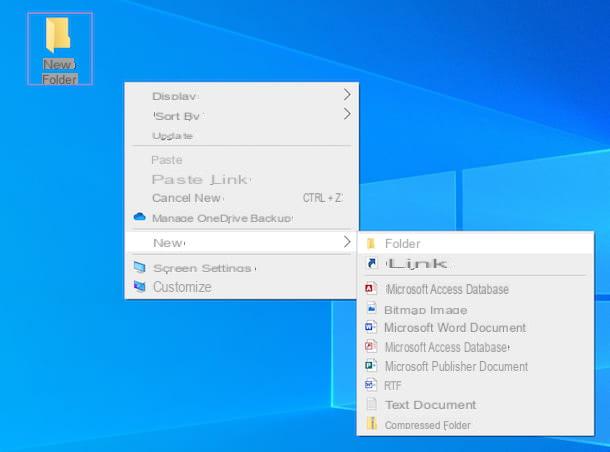610x452 pixels.
Task: Create a new Compressed Folder
Action: tap(427, 425)
